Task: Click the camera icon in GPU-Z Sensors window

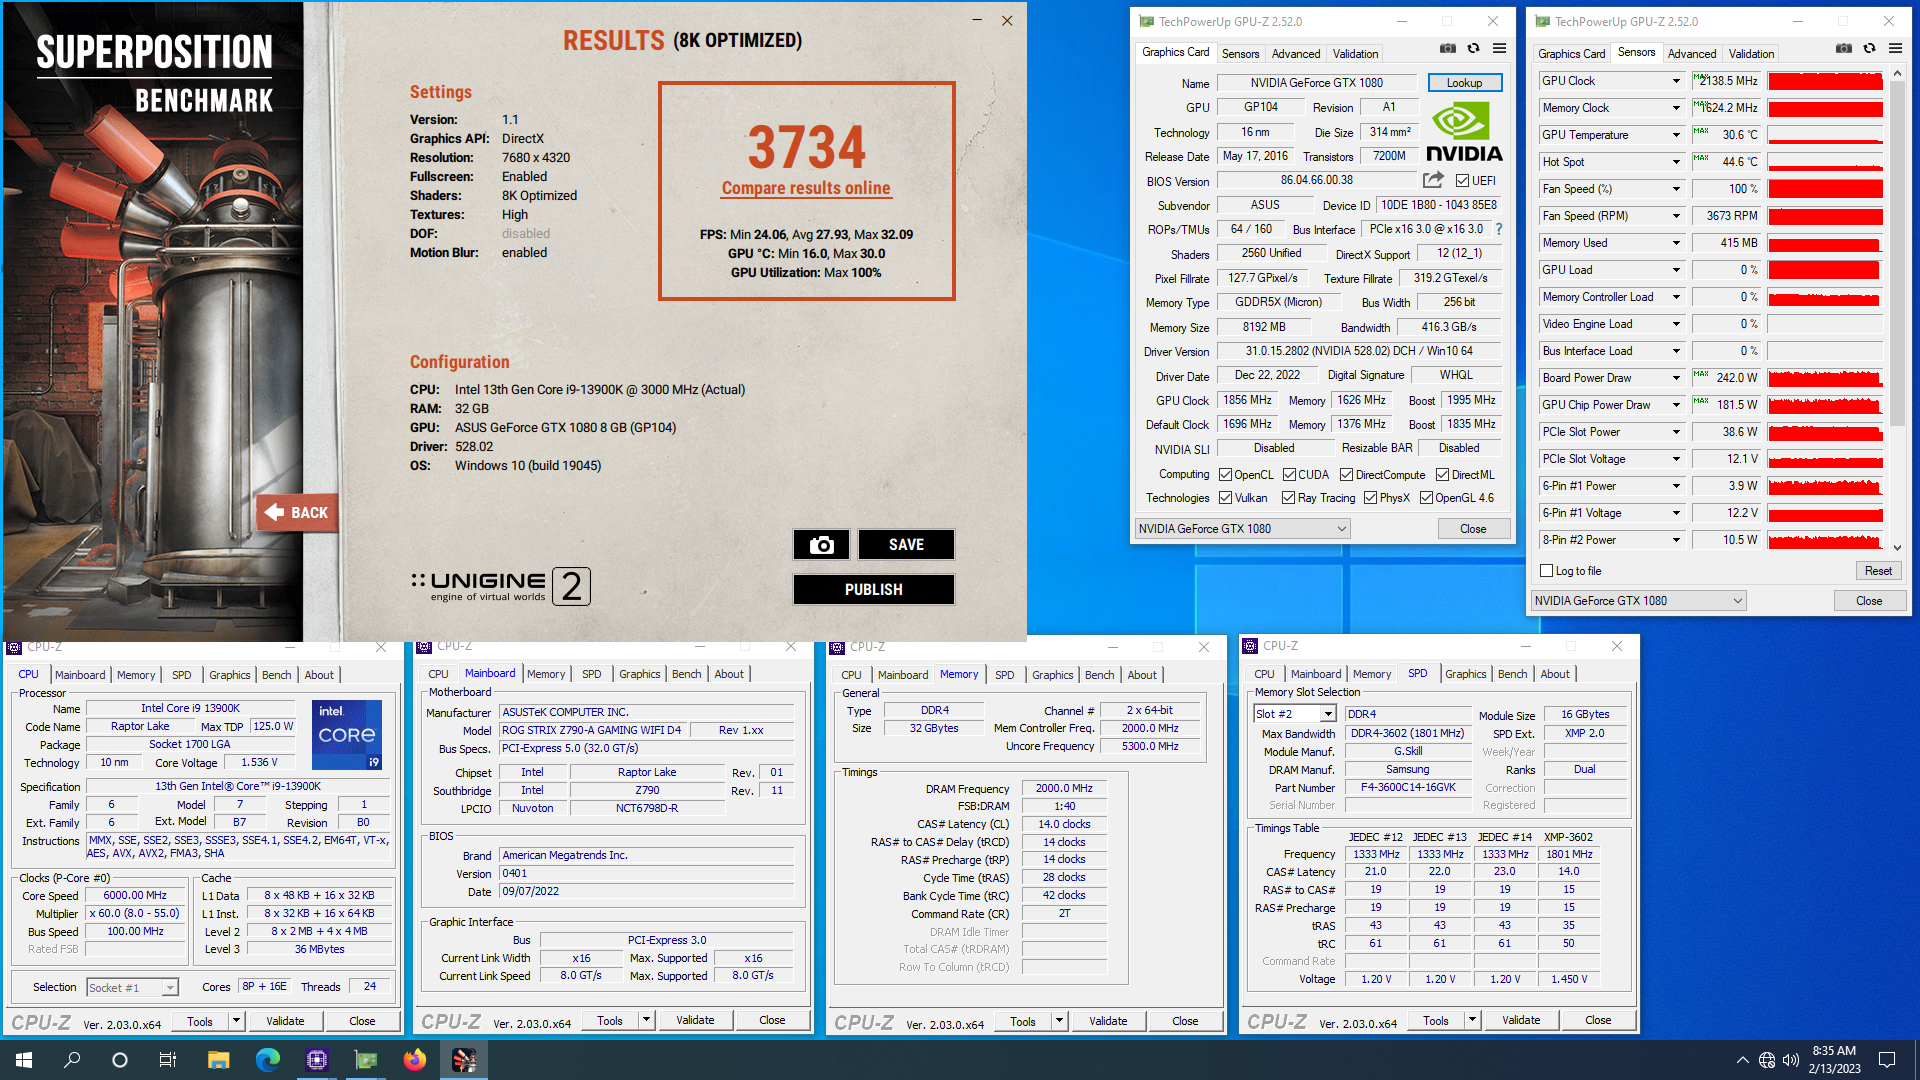Action: pos(1843,48)
